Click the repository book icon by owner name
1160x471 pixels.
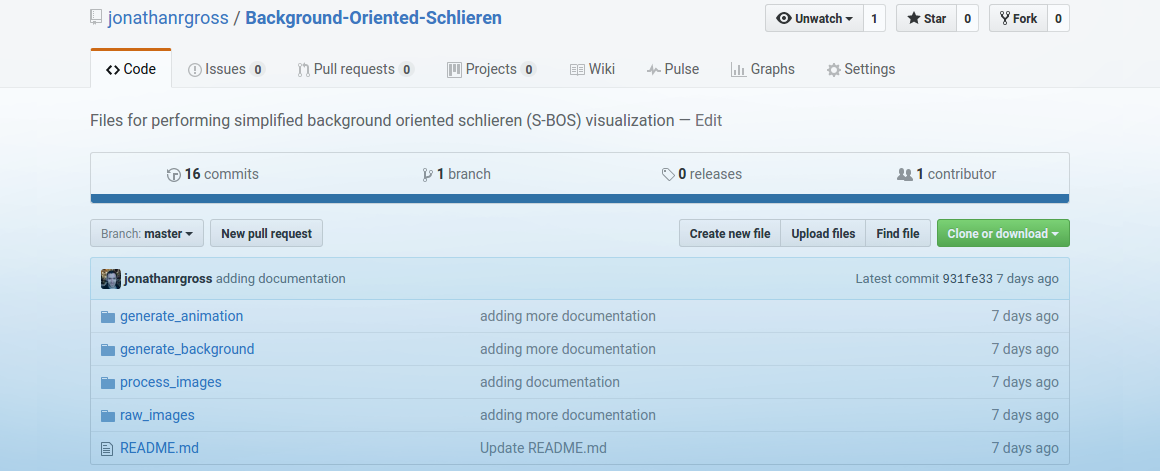coord(96,18)
